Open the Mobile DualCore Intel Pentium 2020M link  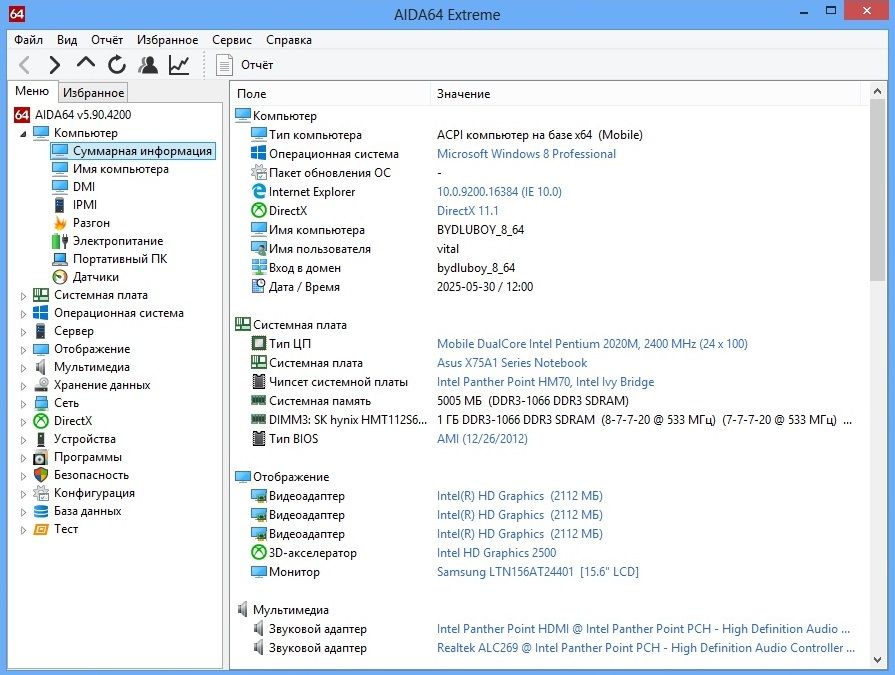592,343
